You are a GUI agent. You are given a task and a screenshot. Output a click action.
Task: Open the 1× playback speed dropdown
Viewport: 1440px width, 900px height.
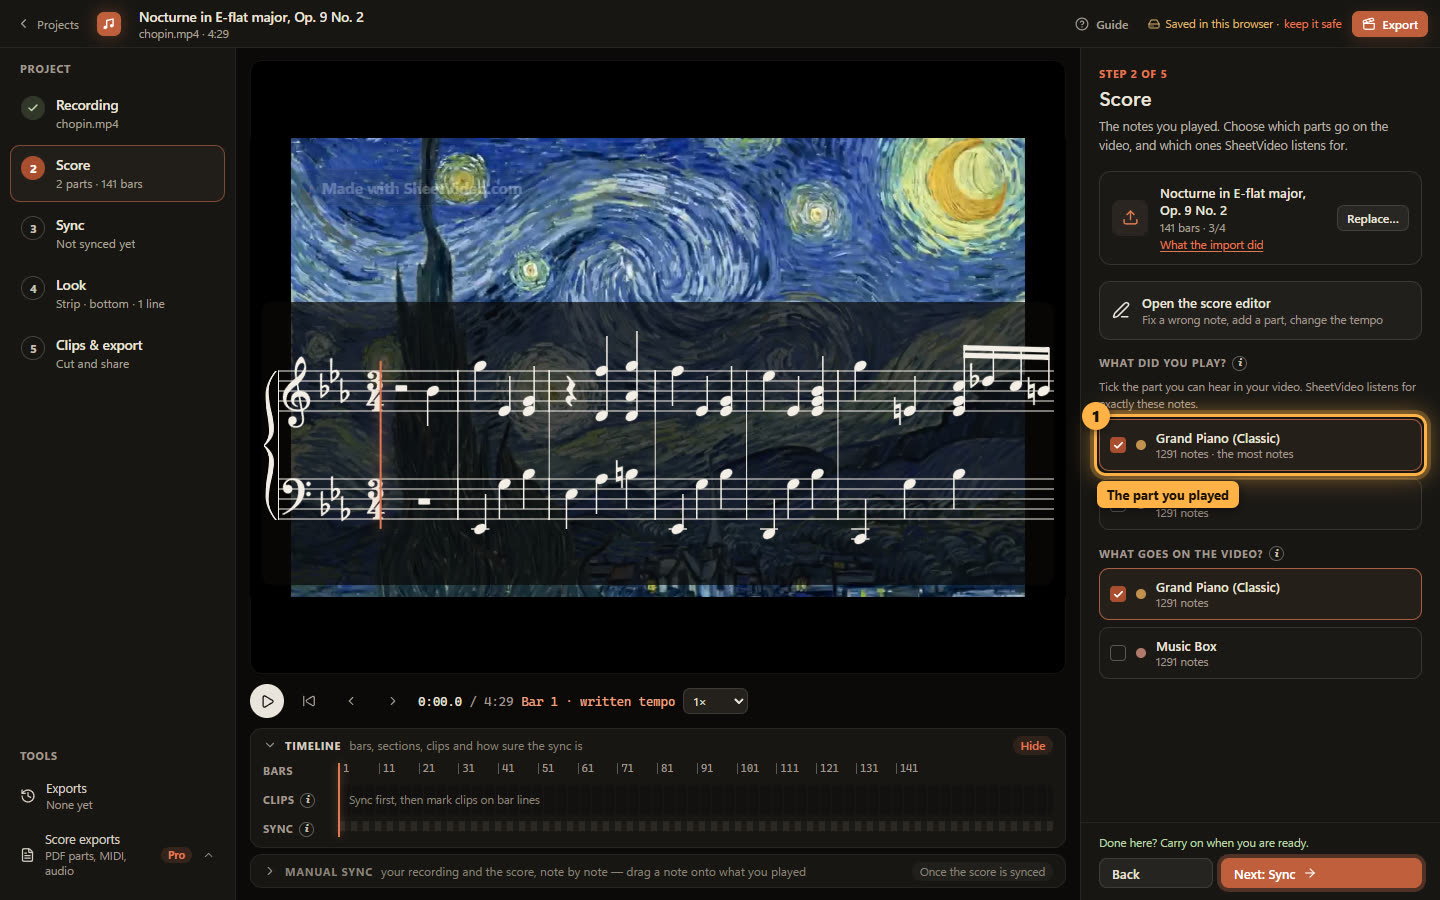715,701
